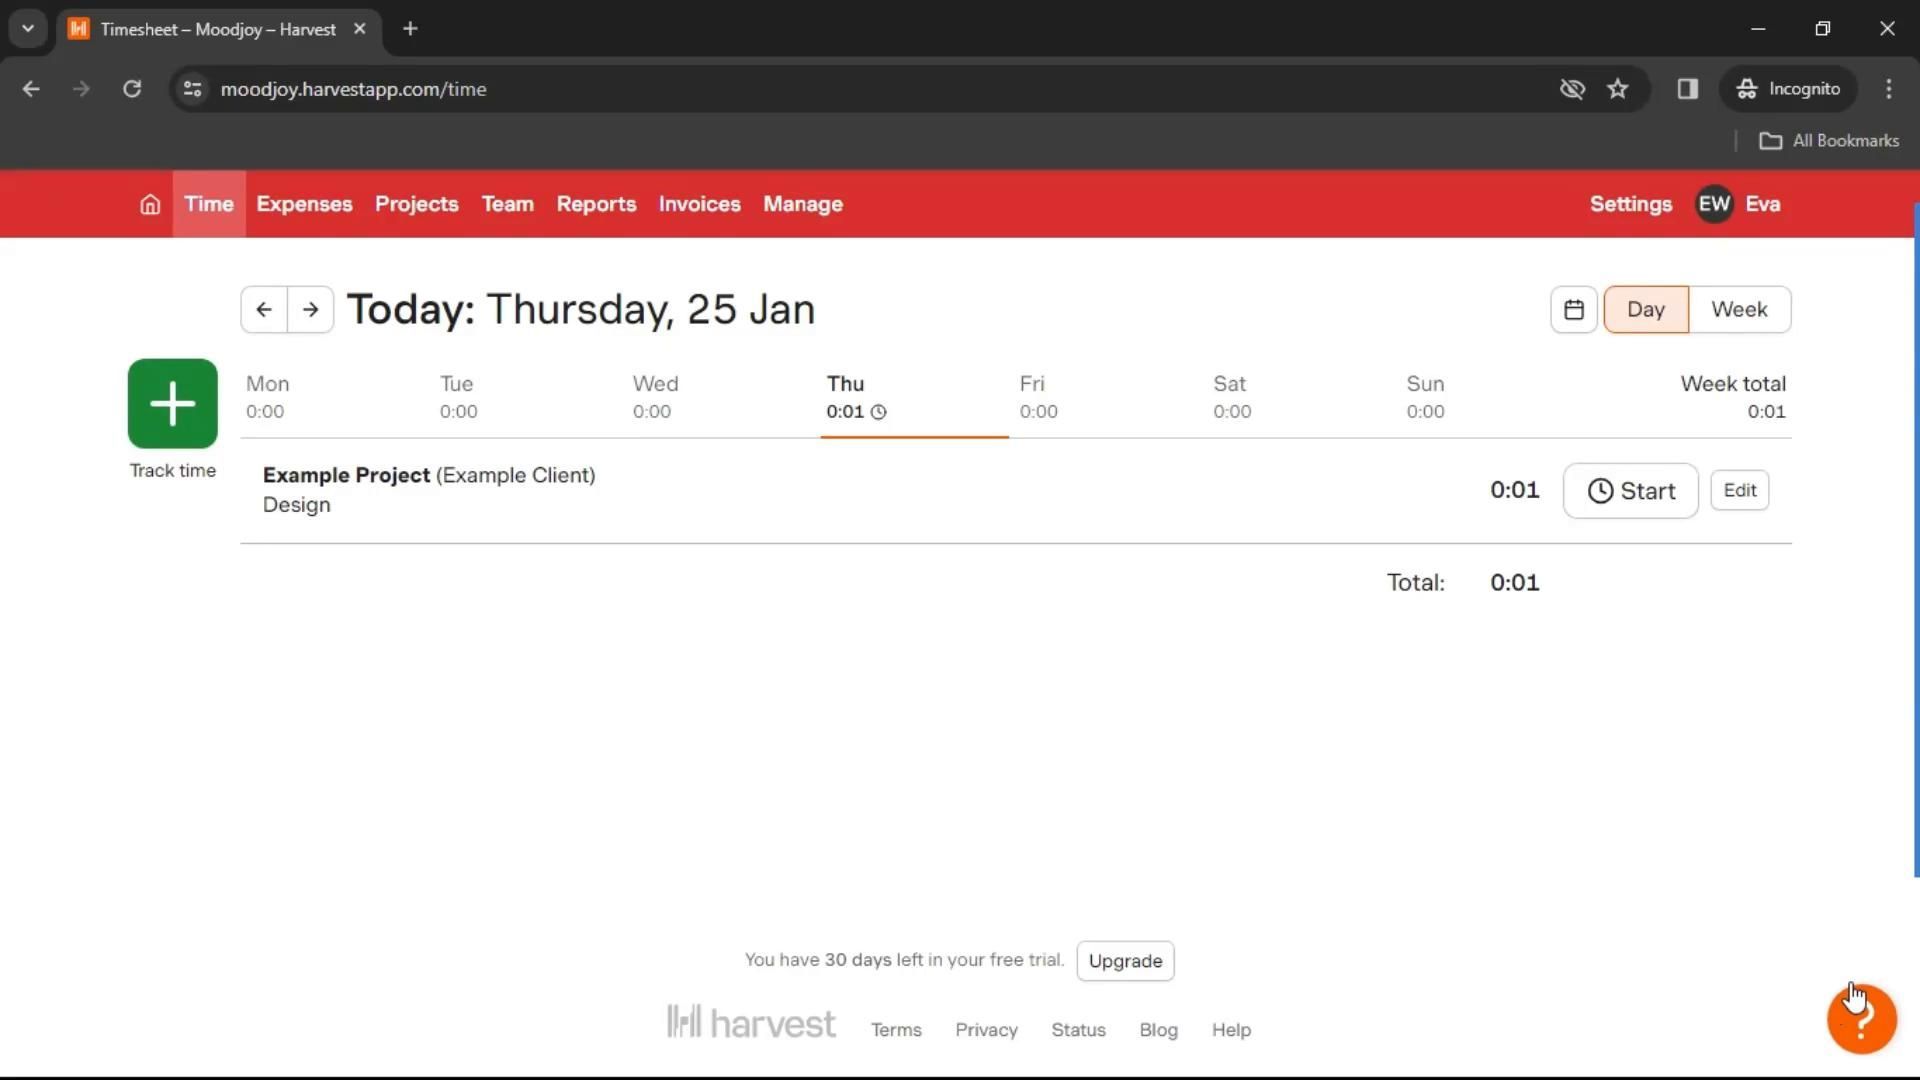Open the calendar date picker icon
This screenshot has height=1080, width=1920.
1573,310
